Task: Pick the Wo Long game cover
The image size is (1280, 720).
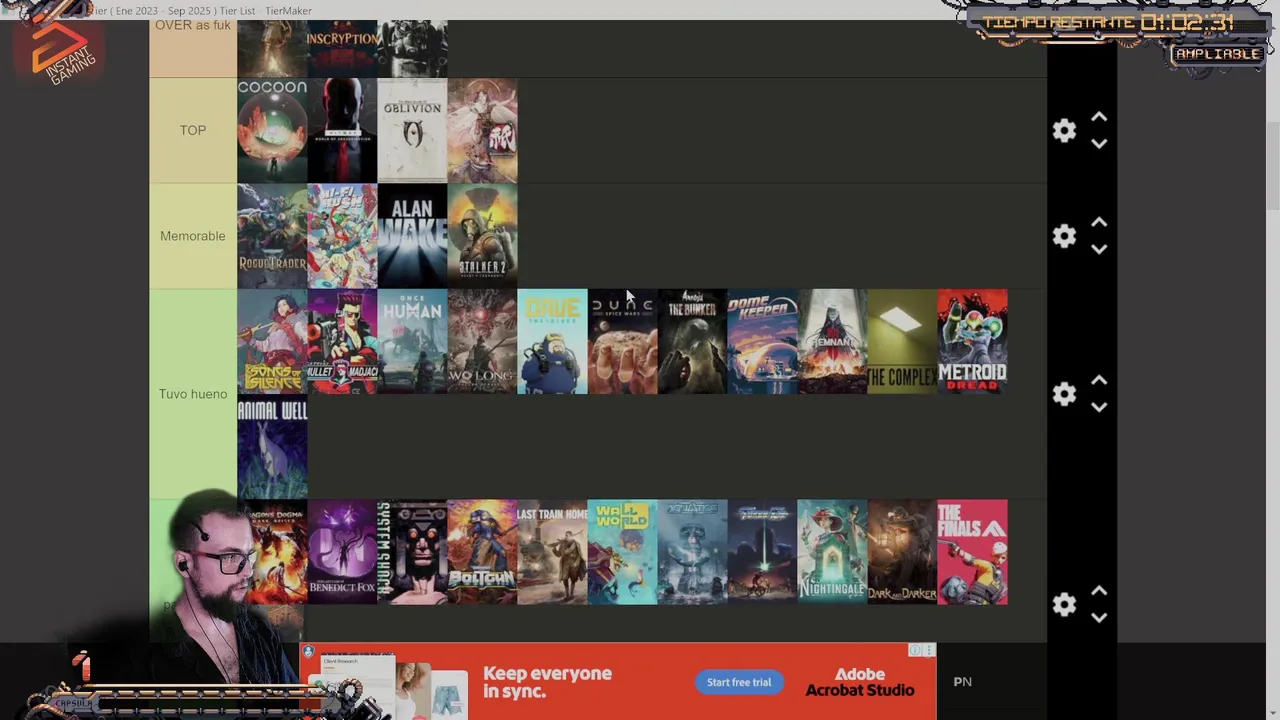Action: pyautogui.click(x=482, y=341)
